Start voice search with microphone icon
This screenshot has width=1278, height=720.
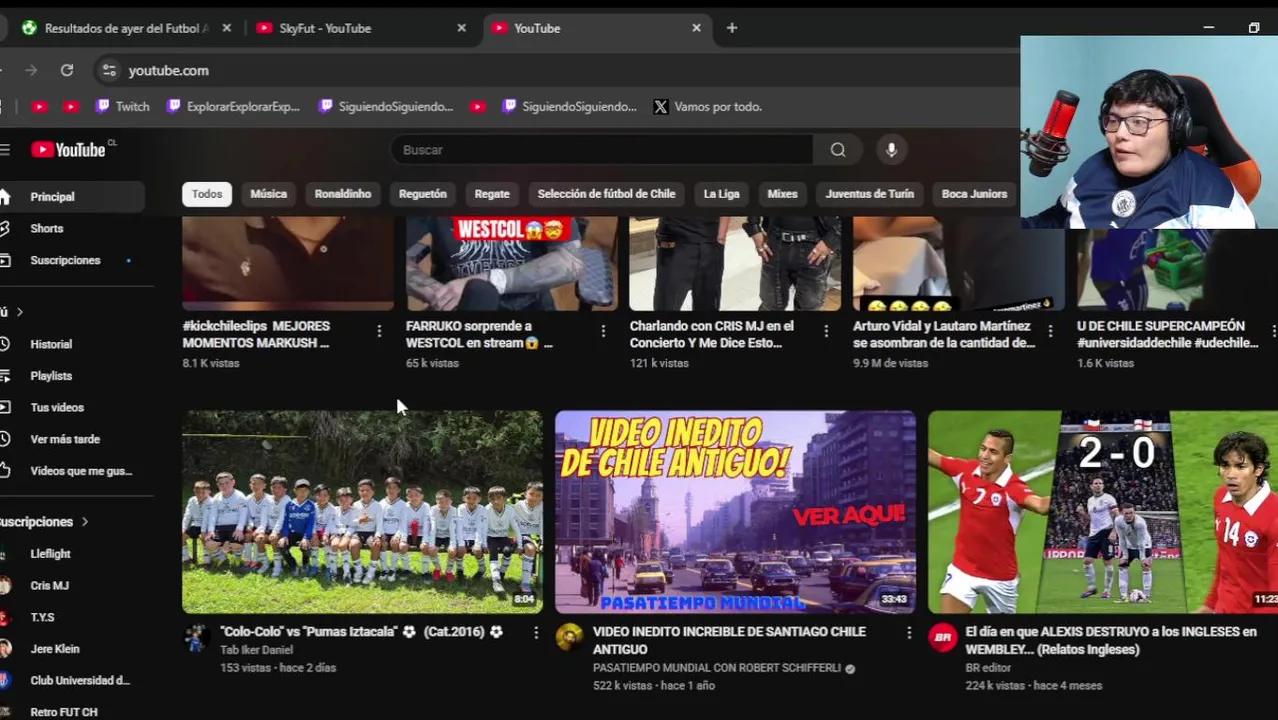(x=891, y=150)
